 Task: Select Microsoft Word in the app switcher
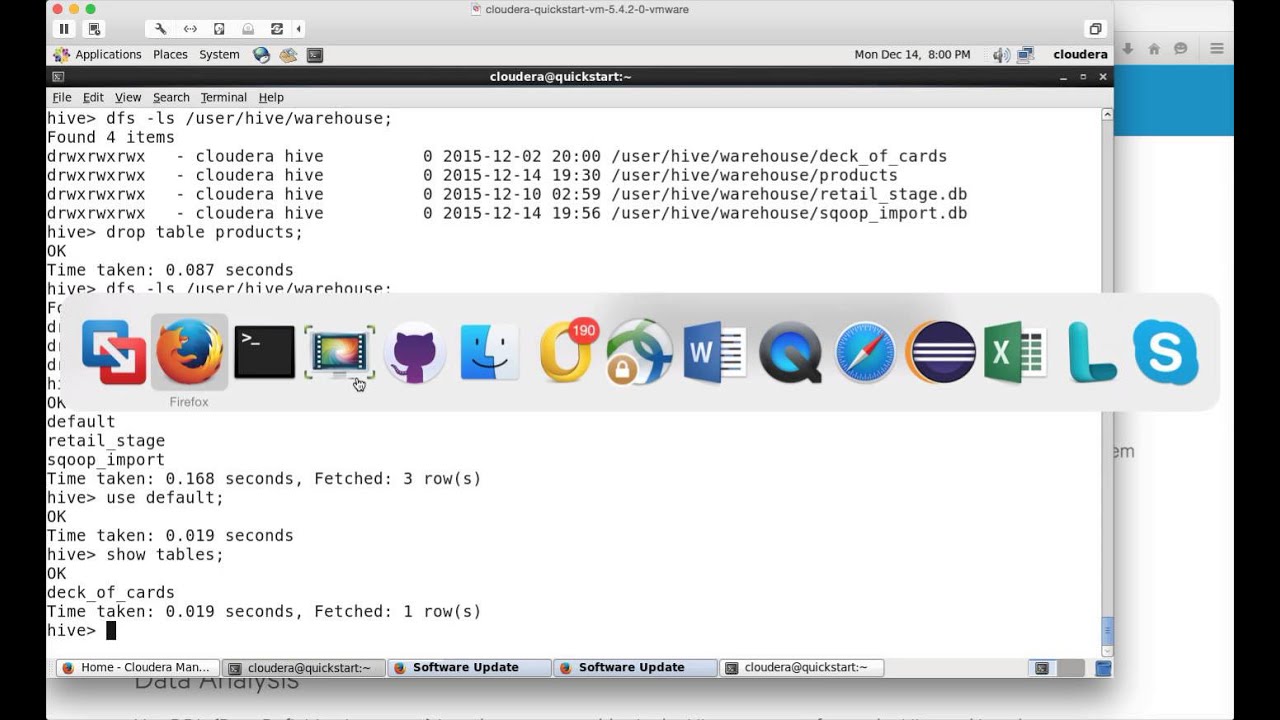(x=715, y=352)
